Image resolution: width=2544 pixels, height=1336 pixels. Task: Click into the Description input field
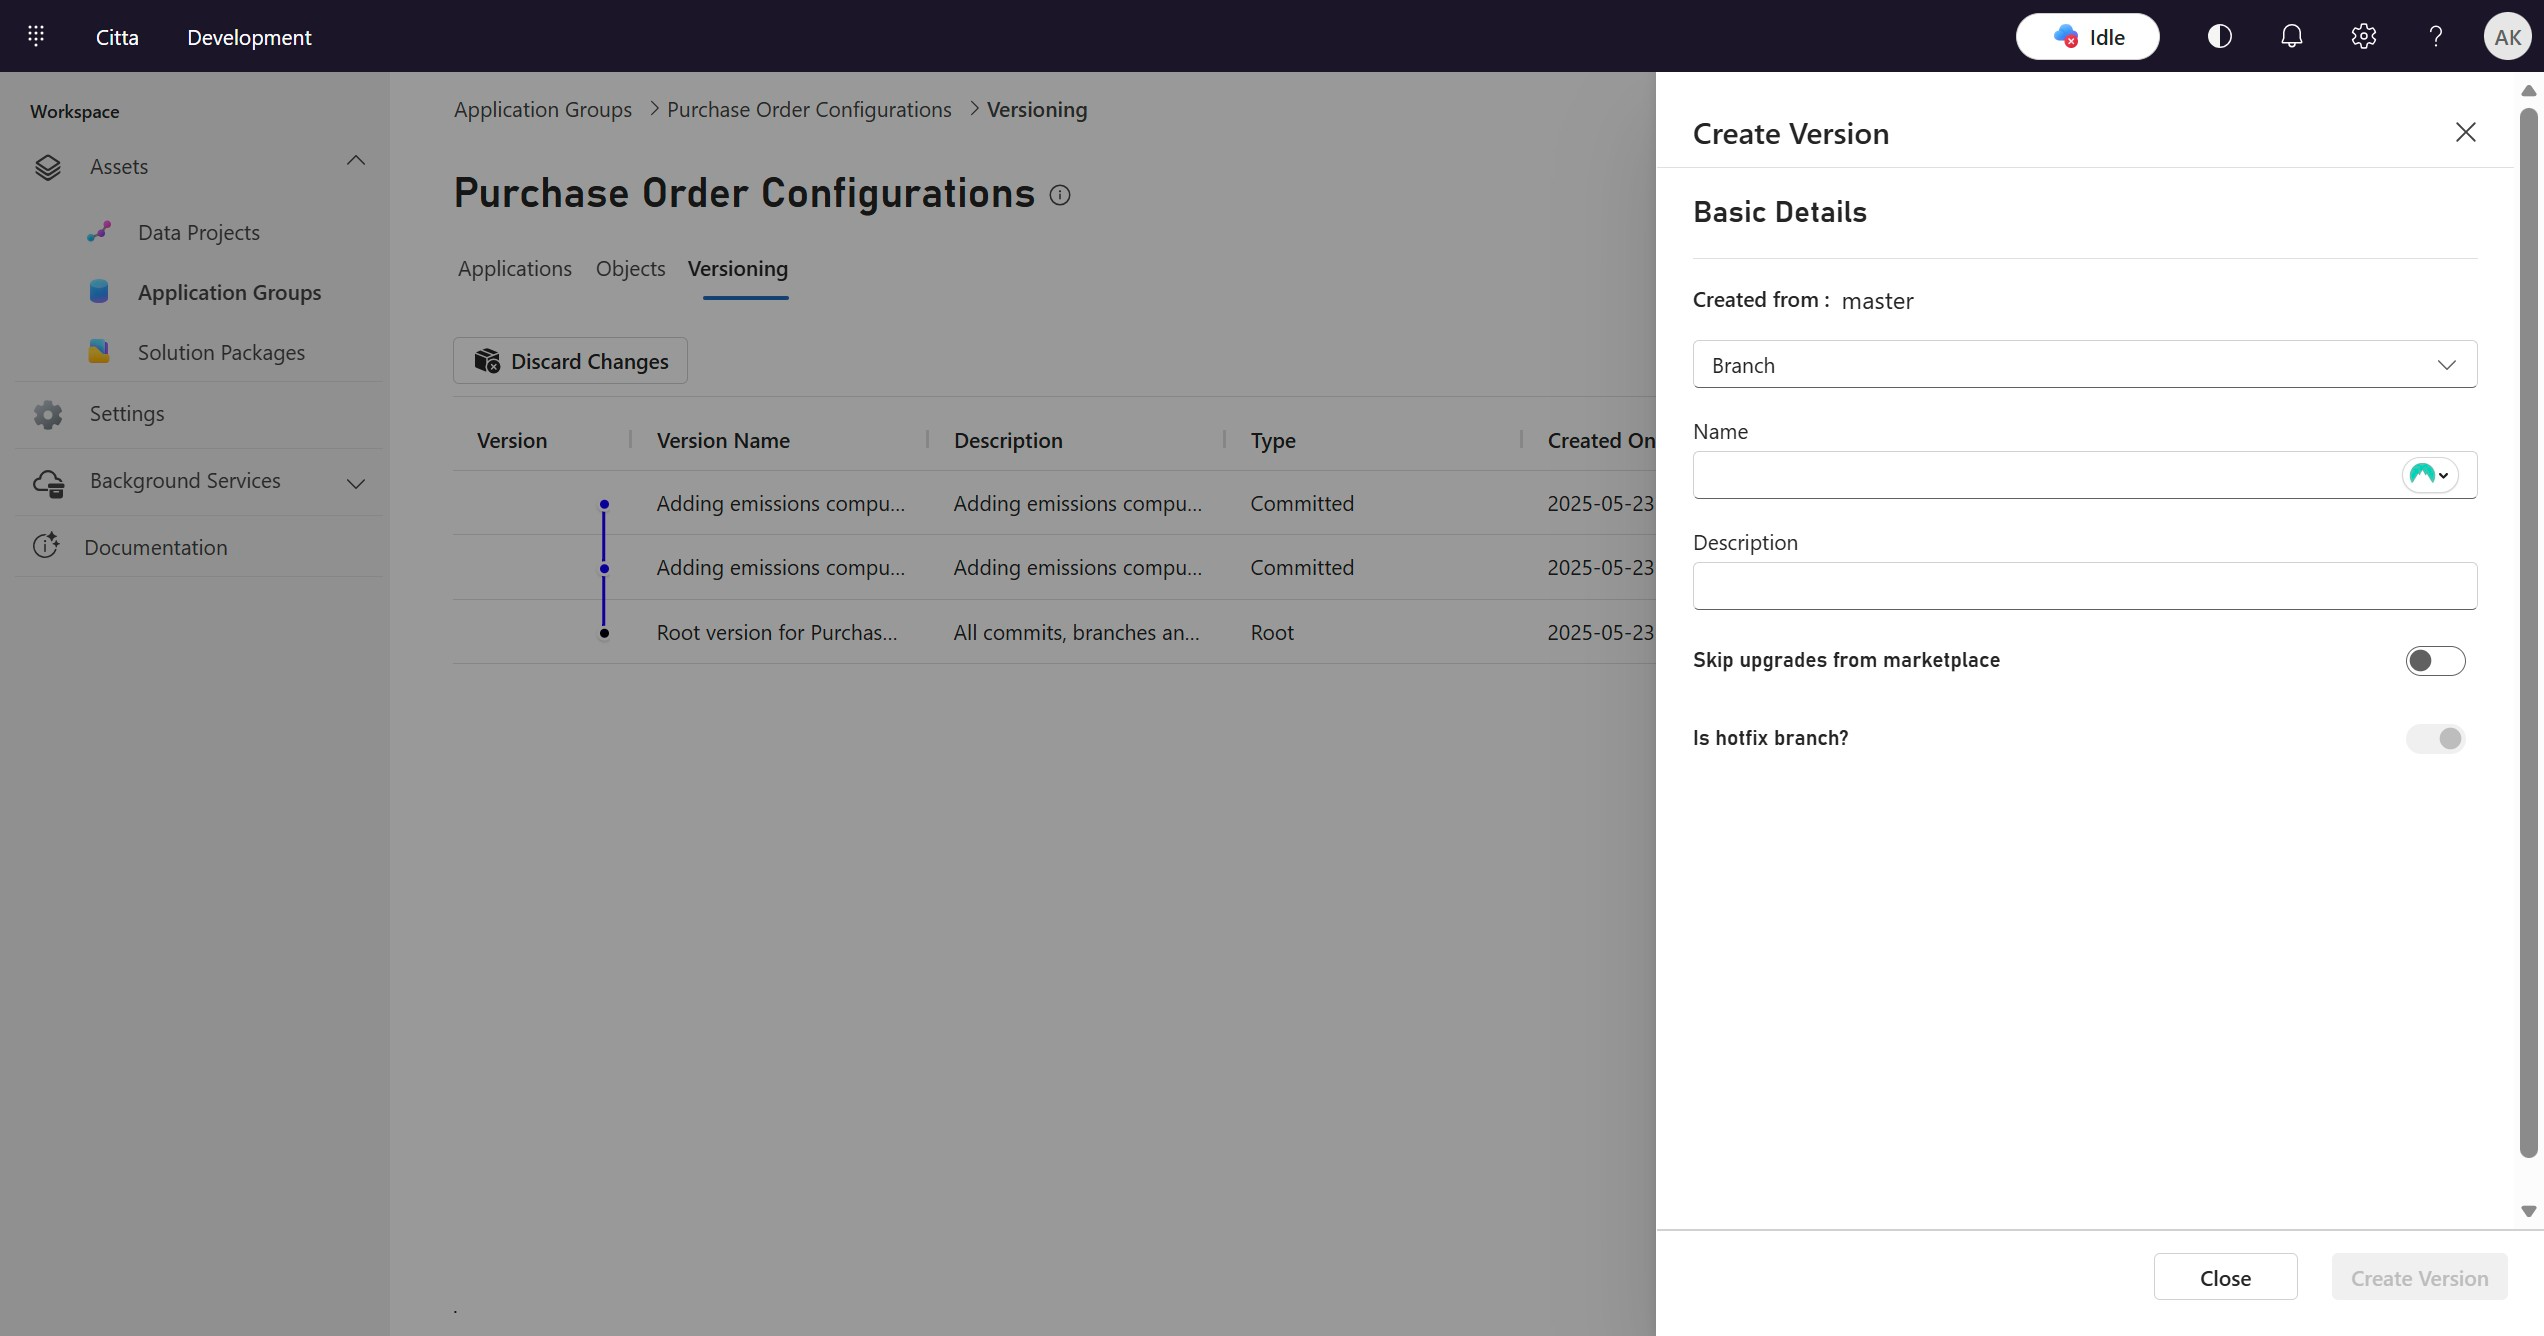(2084, 586)
